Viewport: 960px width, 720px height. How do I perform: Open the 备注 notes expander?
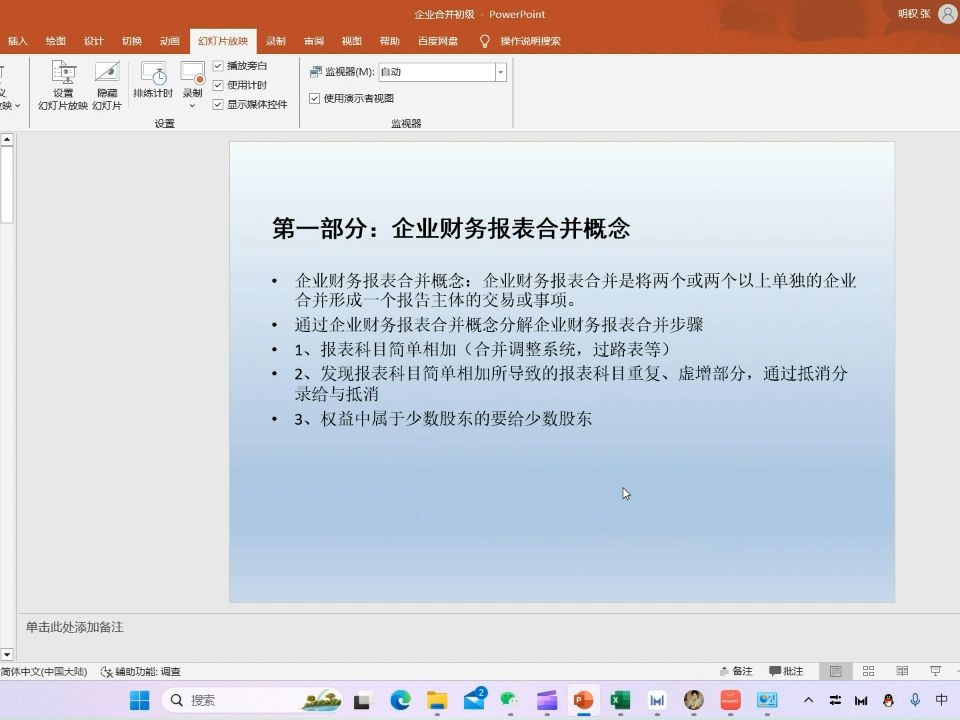[738, 671]
